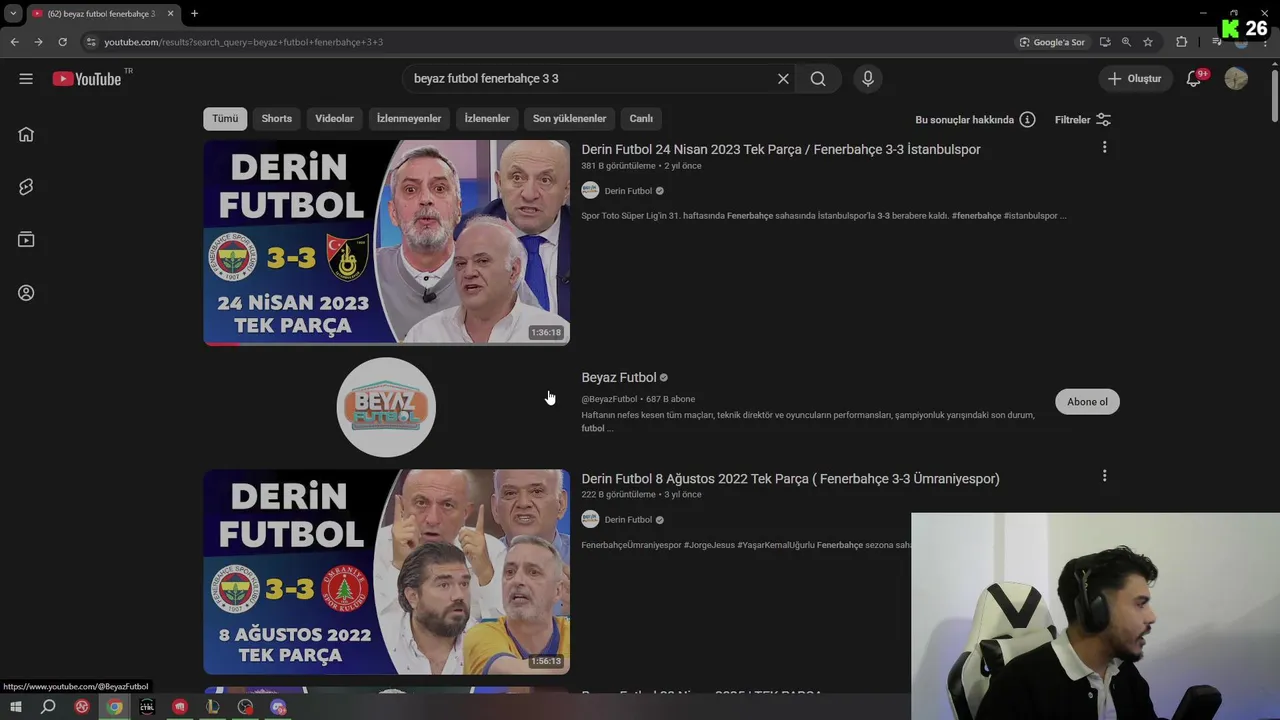Open OBS Studio taskbar icon
Screen dimensions: 1280x720
[x=245, y=707]
